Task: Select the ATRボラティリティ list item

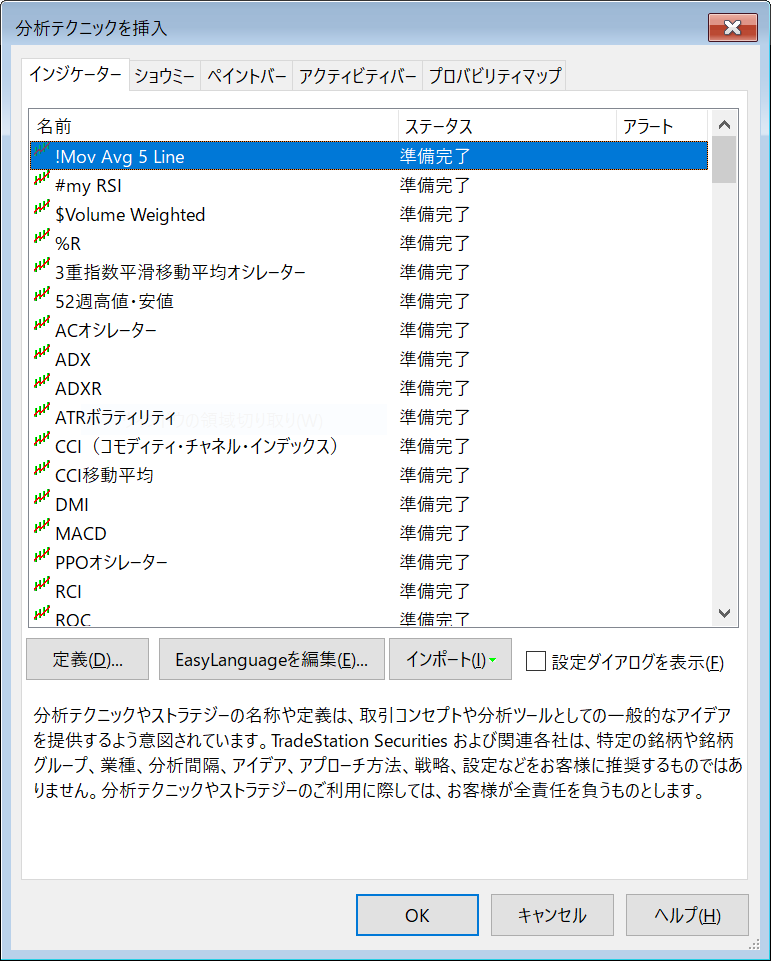Action: (x=115, y=418)
